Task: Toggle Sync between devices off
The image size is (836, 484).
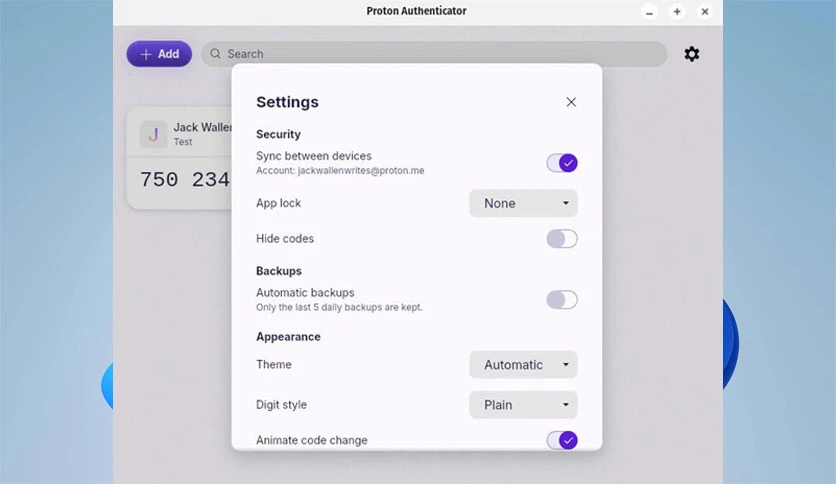Action: point(562,163)
